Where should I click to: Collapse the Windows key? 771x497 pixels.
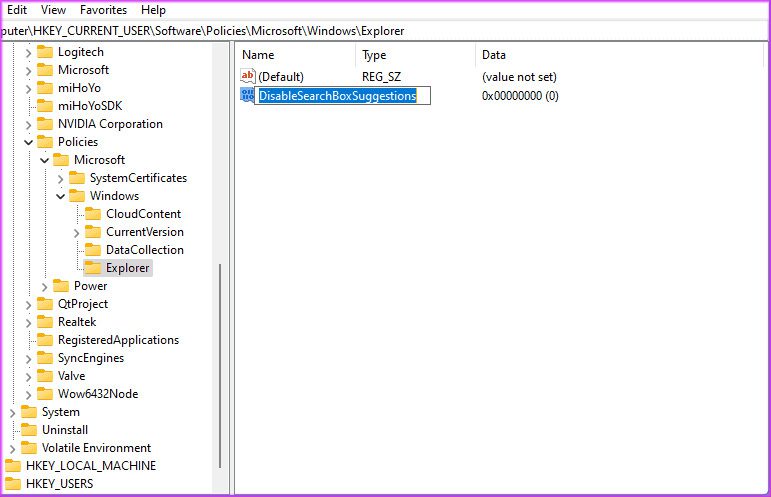pos(60,197)
